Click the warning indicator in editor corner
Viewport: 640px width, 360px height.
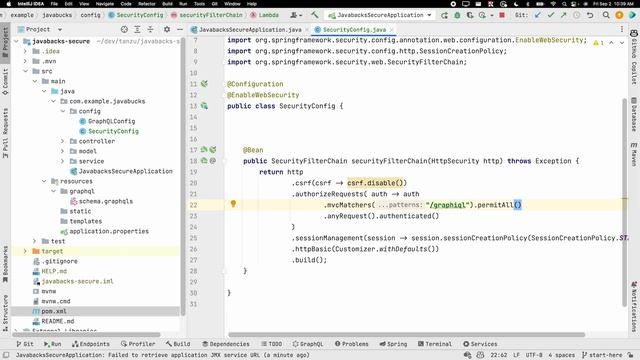[x=598, y=42]
